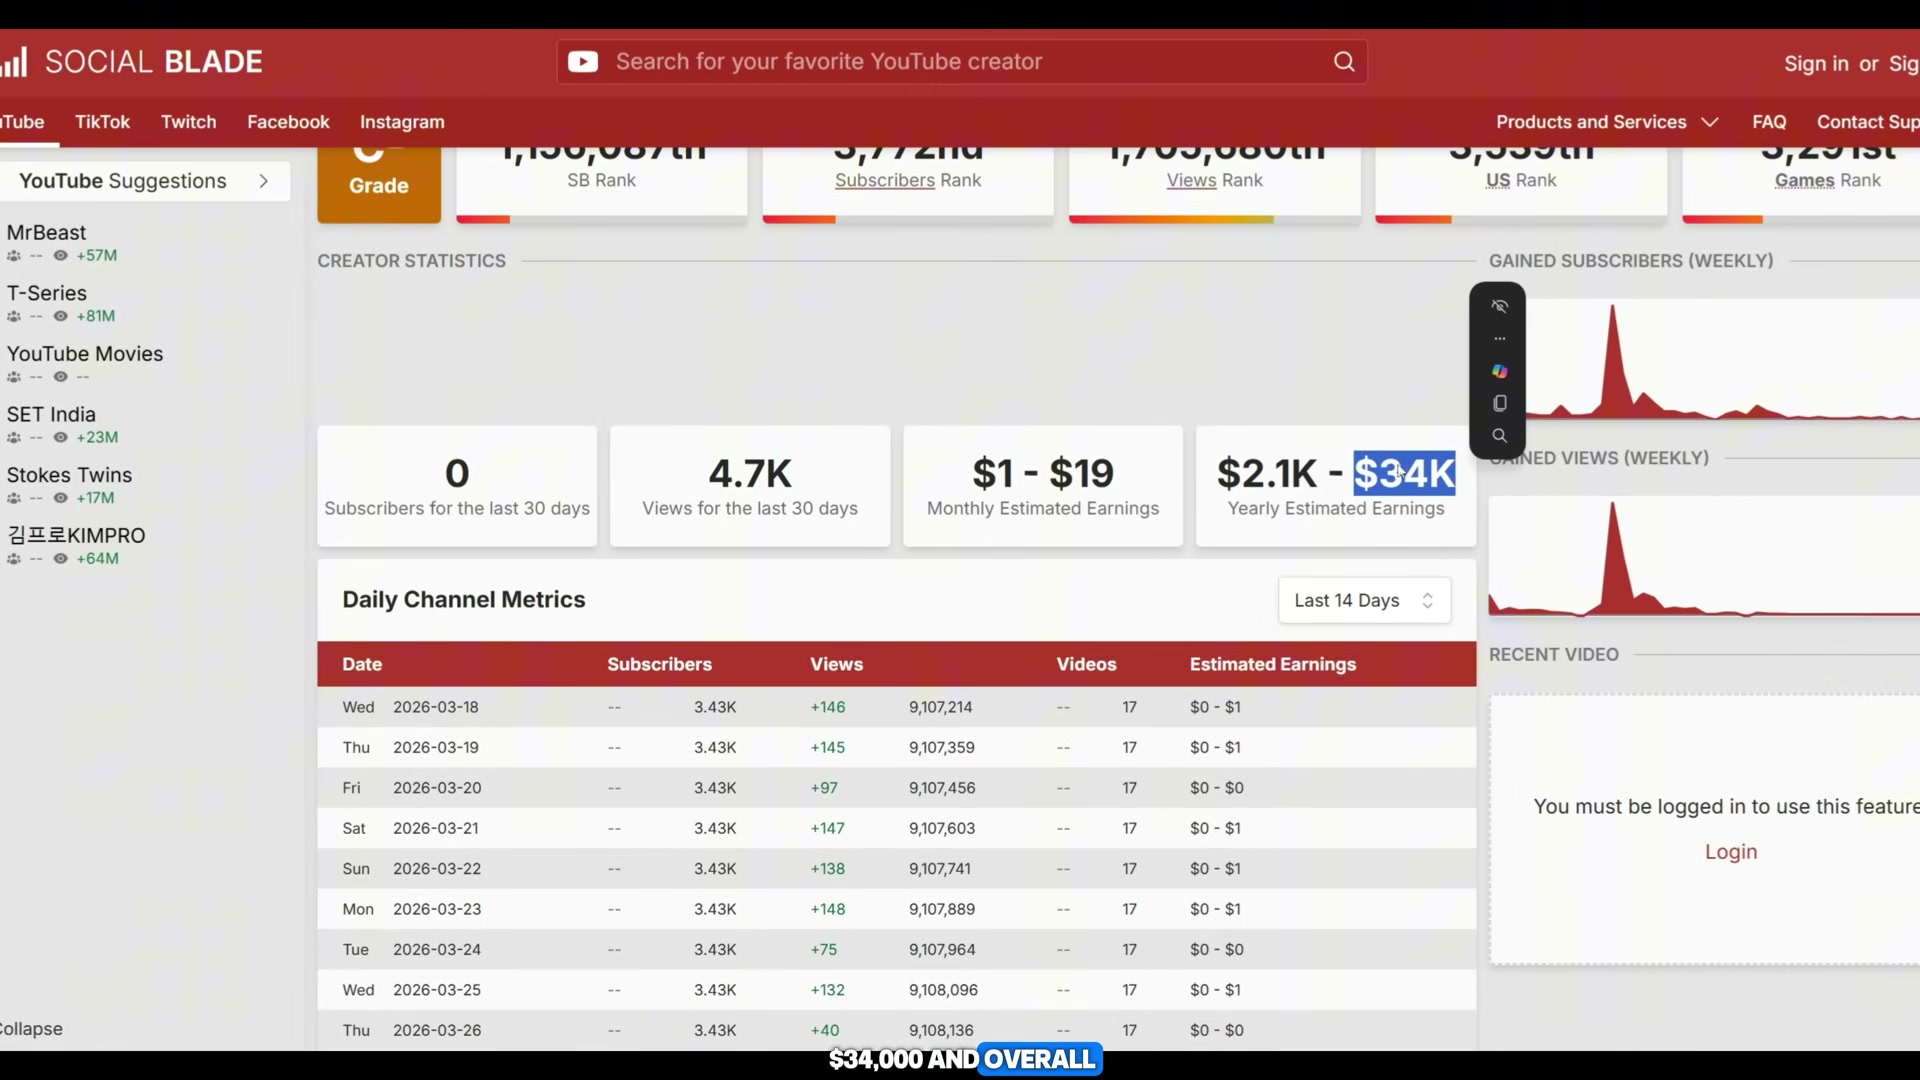Click the Subscribers Rank label
1920x1080 pixels.
pyautogui.click(x=908, y=180)
